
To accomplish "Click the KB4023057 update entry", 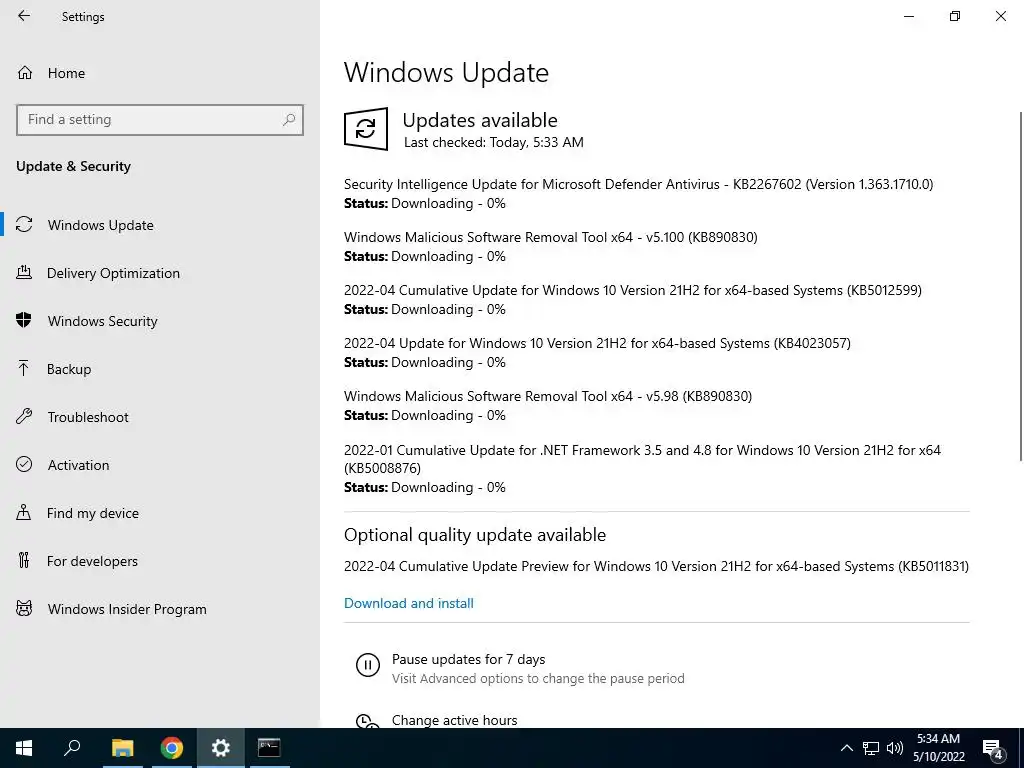I will tap(597, 343).
